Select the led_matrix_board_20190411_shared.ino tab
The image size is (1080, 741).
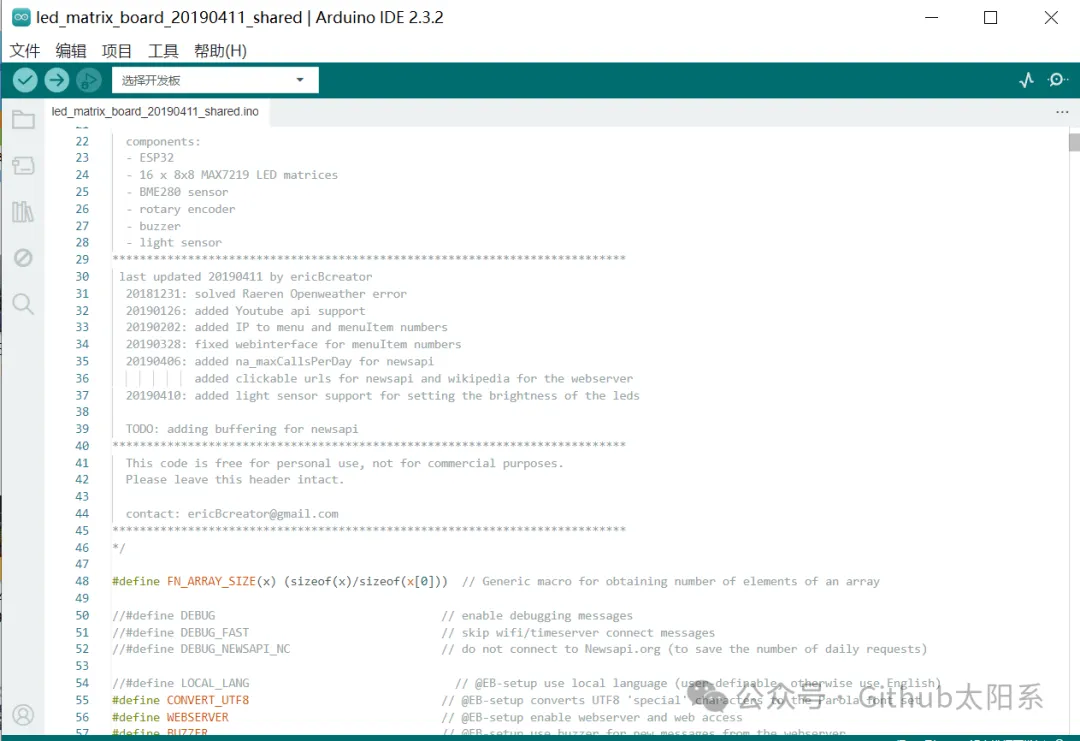[x=155, y=112]
